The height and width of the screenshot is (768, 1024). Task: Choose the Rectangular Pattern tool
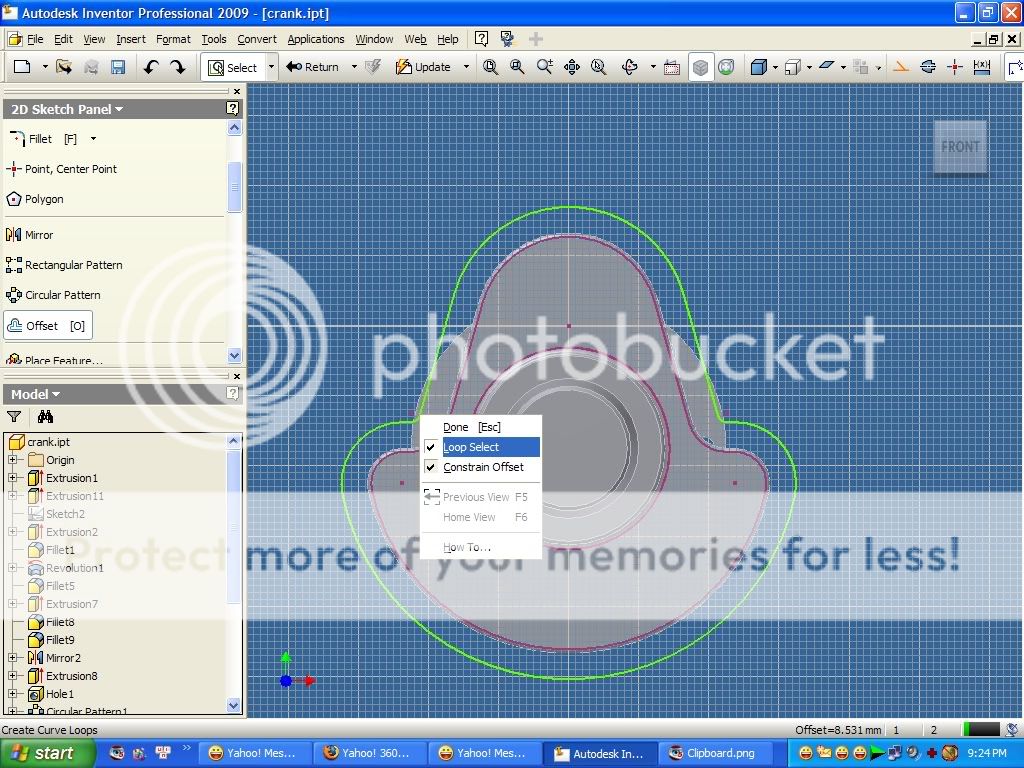[73, 265]
